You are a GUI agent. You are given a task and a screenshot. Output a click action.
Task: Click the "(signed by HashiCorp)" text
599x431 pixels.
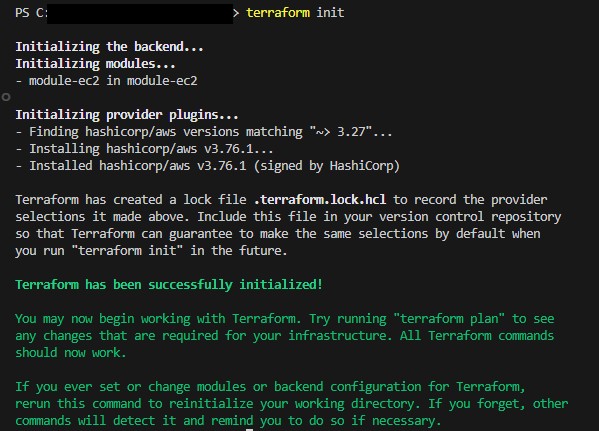[327, 166]
